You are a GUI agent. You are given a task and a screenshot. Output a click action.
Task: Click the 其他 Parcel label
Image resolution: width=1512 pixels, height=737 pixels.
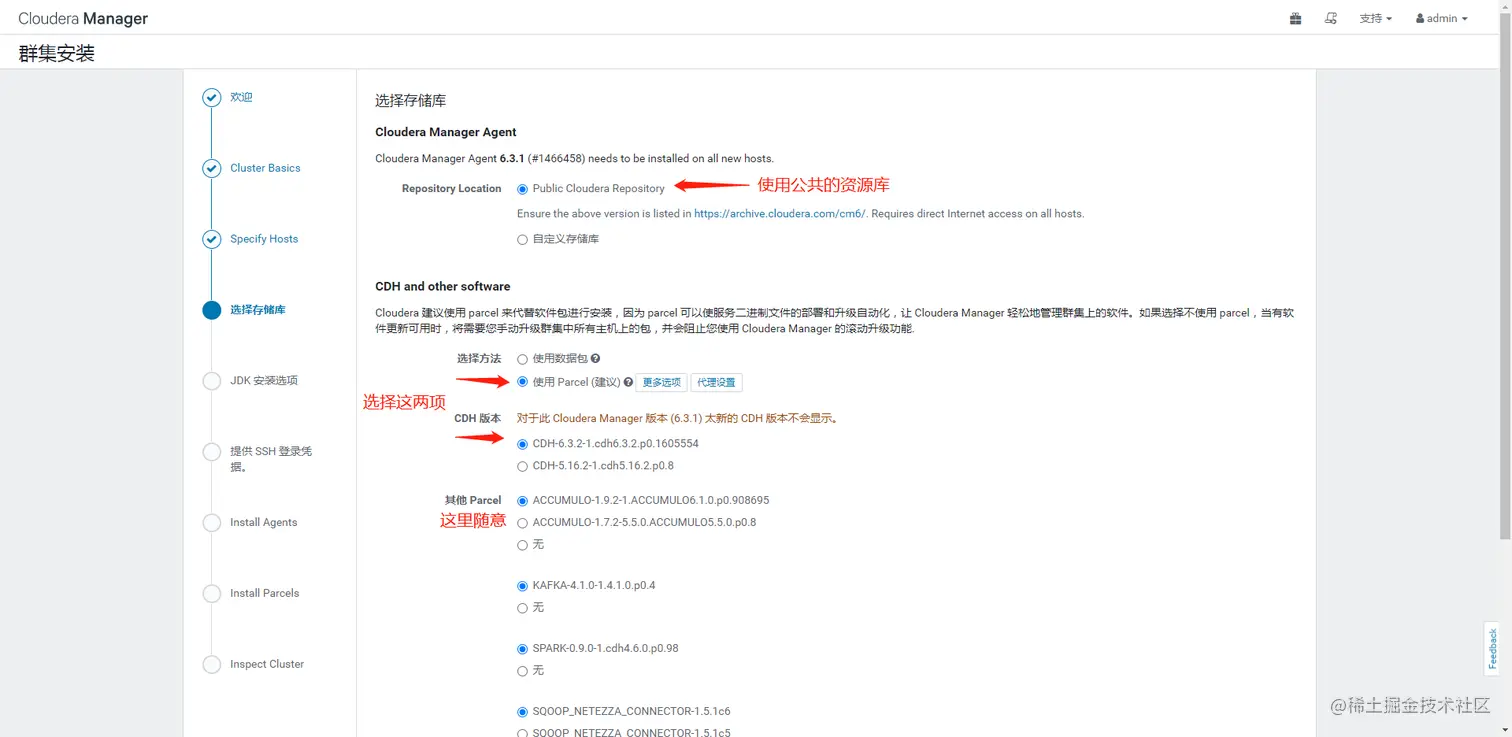[x=473, y=500]
